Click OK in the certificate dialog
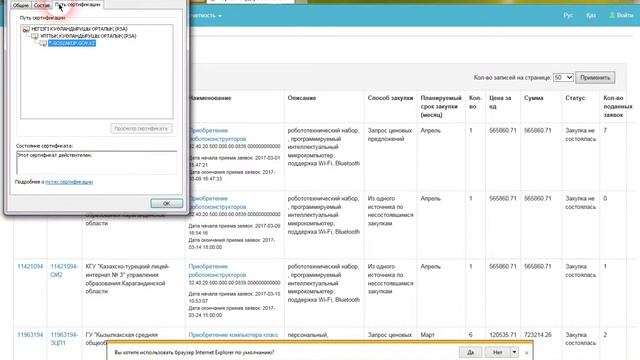640x360 pixels. (x=167, y=203)
